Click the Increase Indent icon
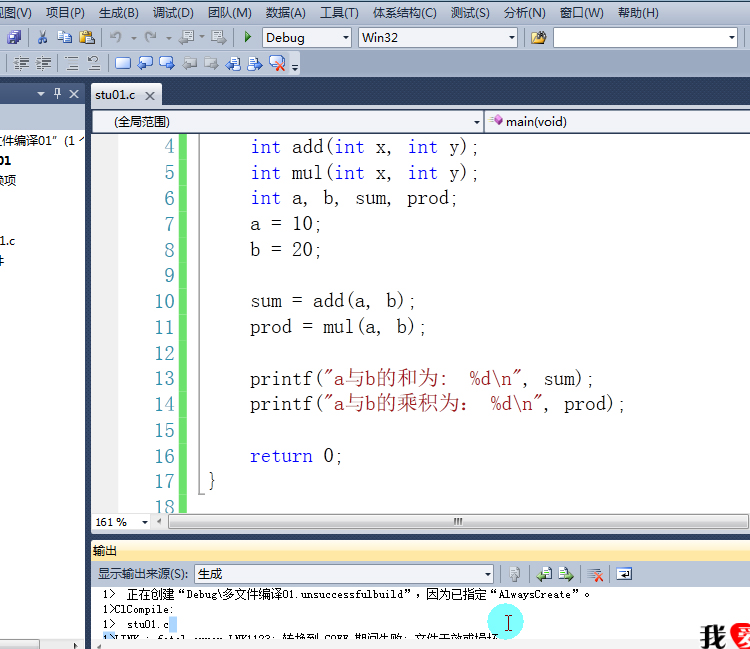The image size is (750, 649). (x=44, y=63)
